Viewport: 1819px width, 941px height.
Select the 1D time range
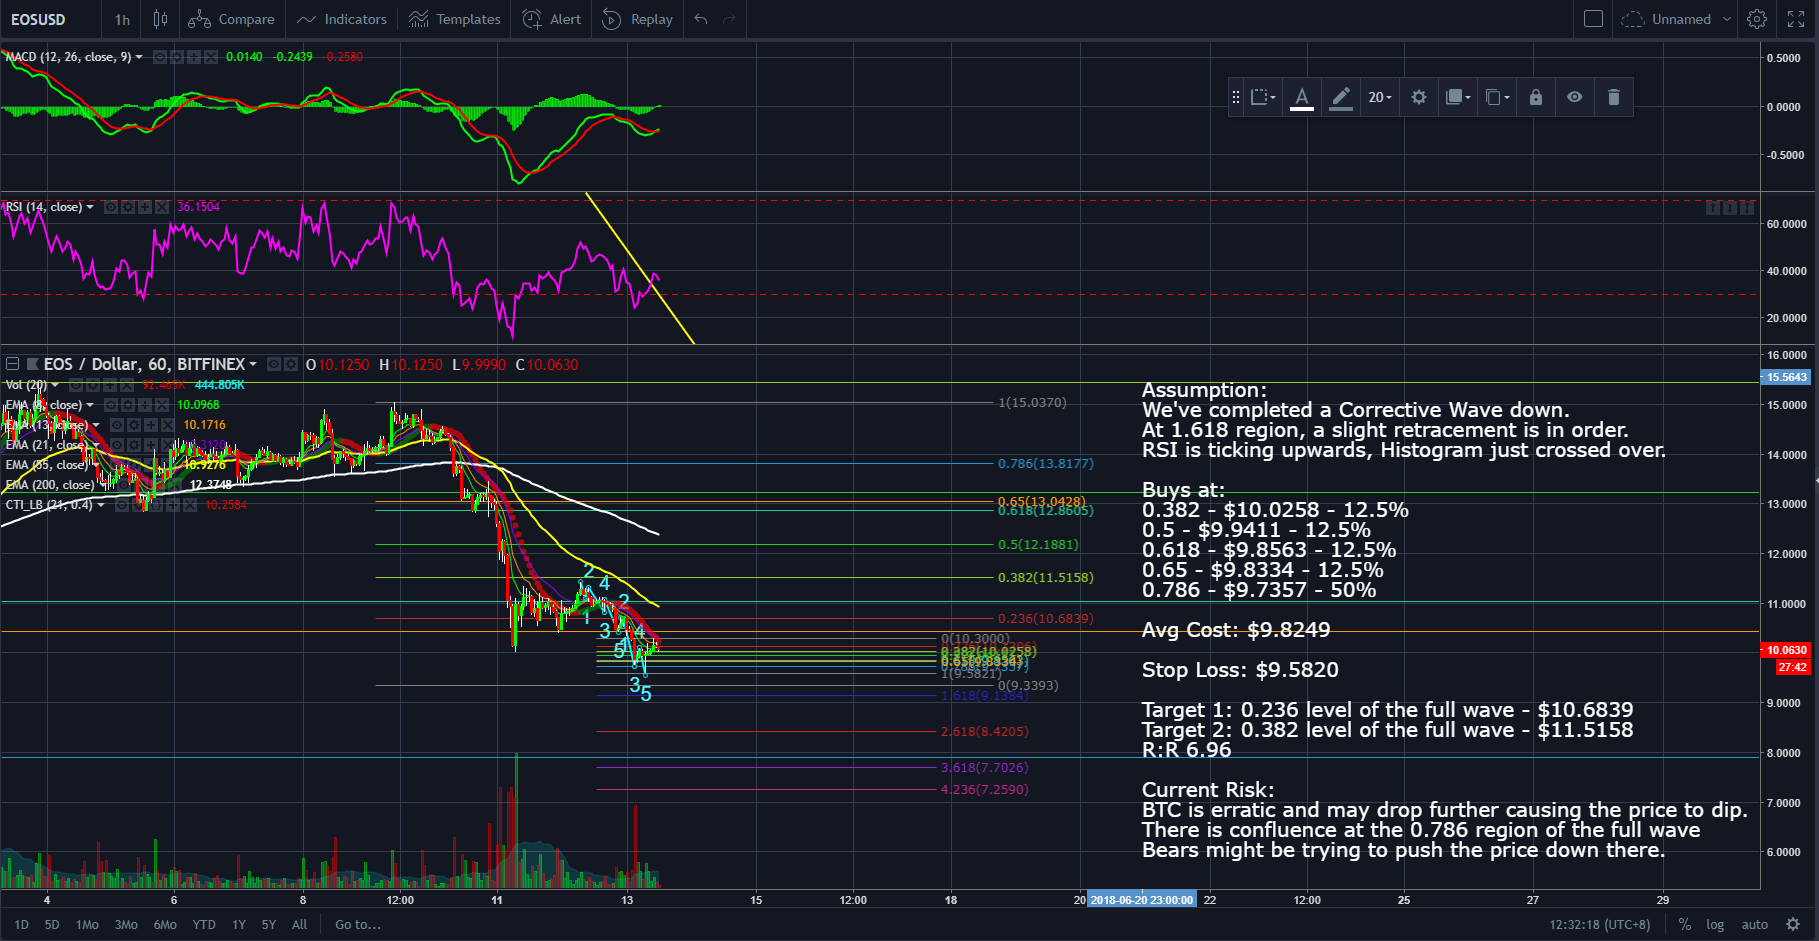(21, 925)
